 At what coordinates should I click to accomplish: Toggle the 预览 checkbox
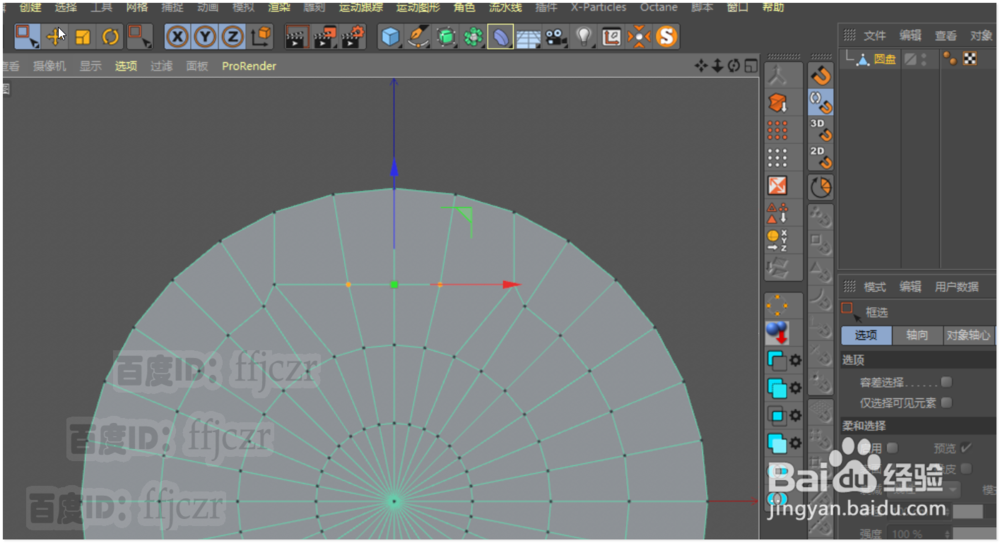967,448
